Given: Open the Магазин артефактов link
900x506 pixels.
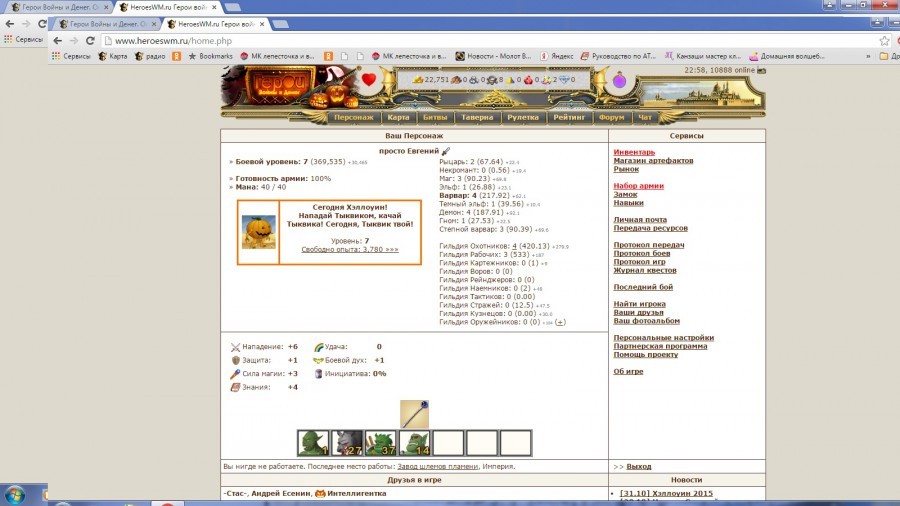Looking at the screenshot, I should (653, 161).
